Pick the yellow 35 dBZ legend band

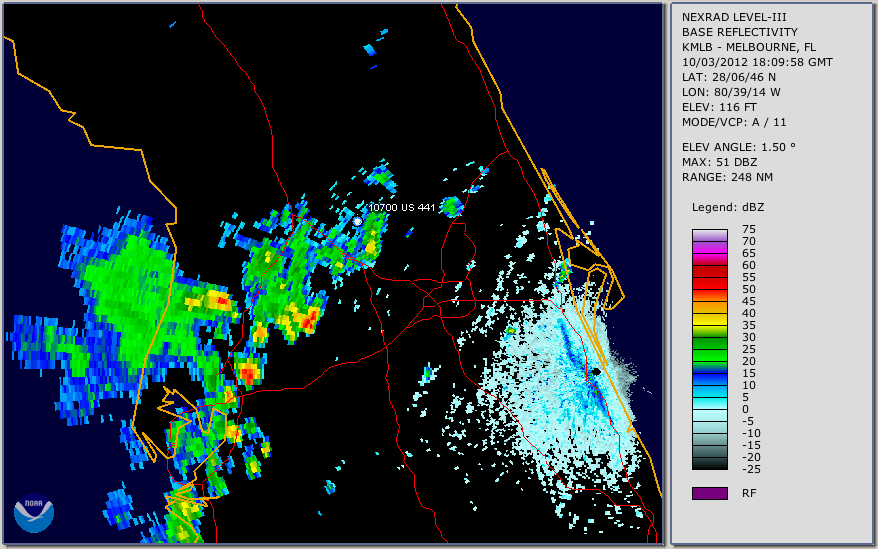pyautogui.click(x=709, y=319)
